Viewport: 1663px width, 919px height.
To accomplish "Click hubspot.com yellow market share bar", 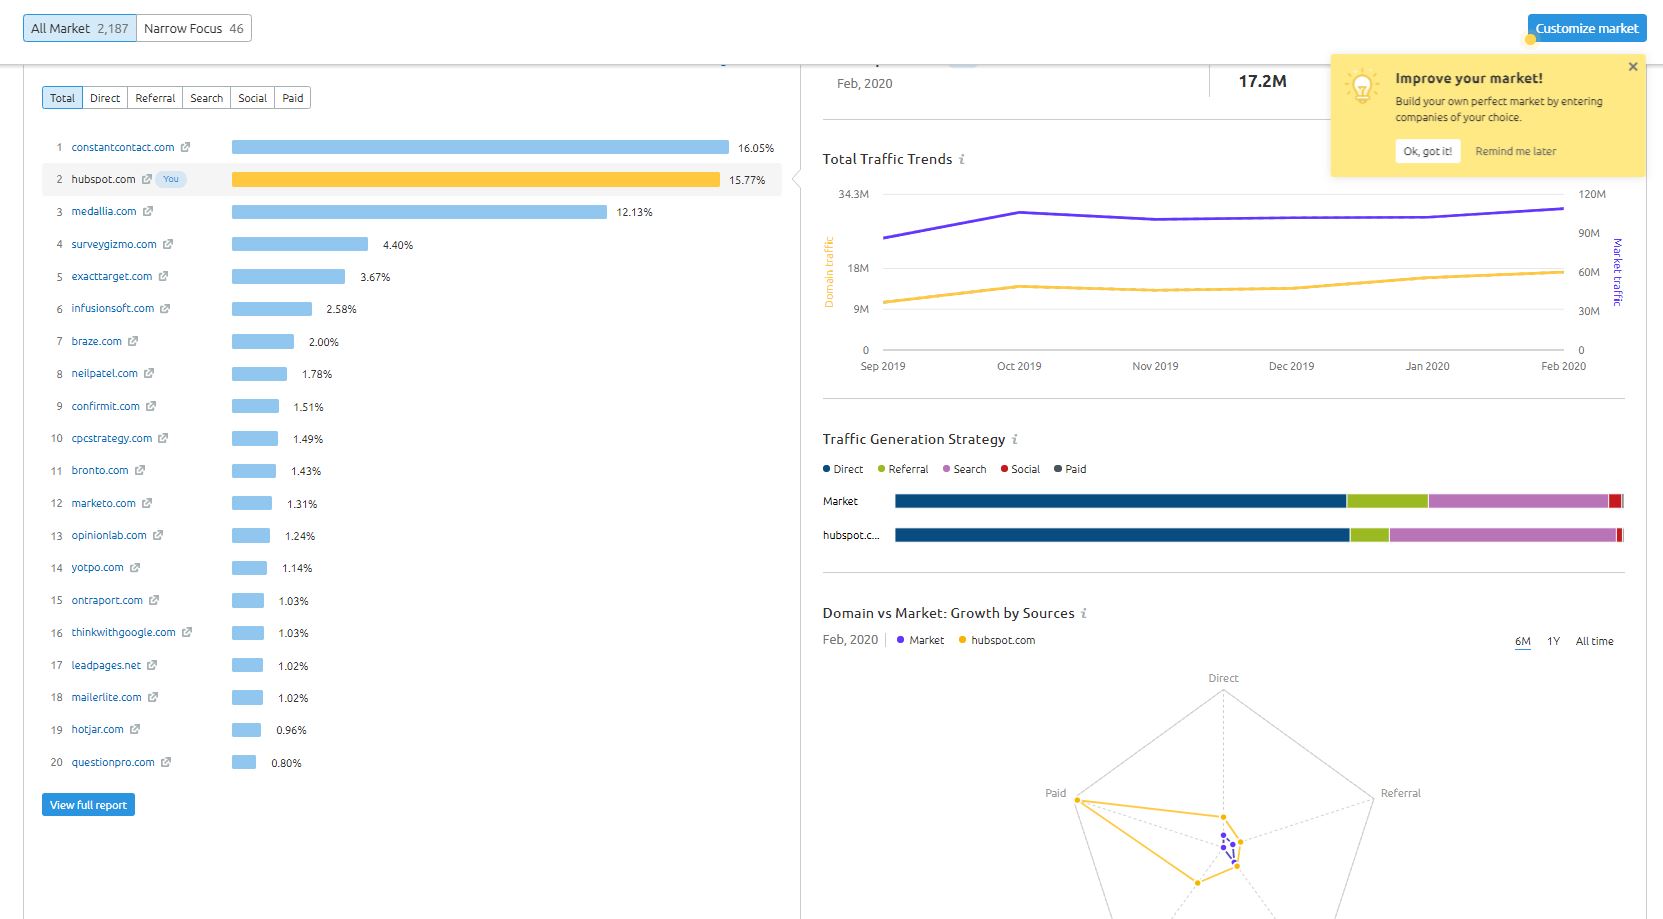I will (x=476, y=179).
